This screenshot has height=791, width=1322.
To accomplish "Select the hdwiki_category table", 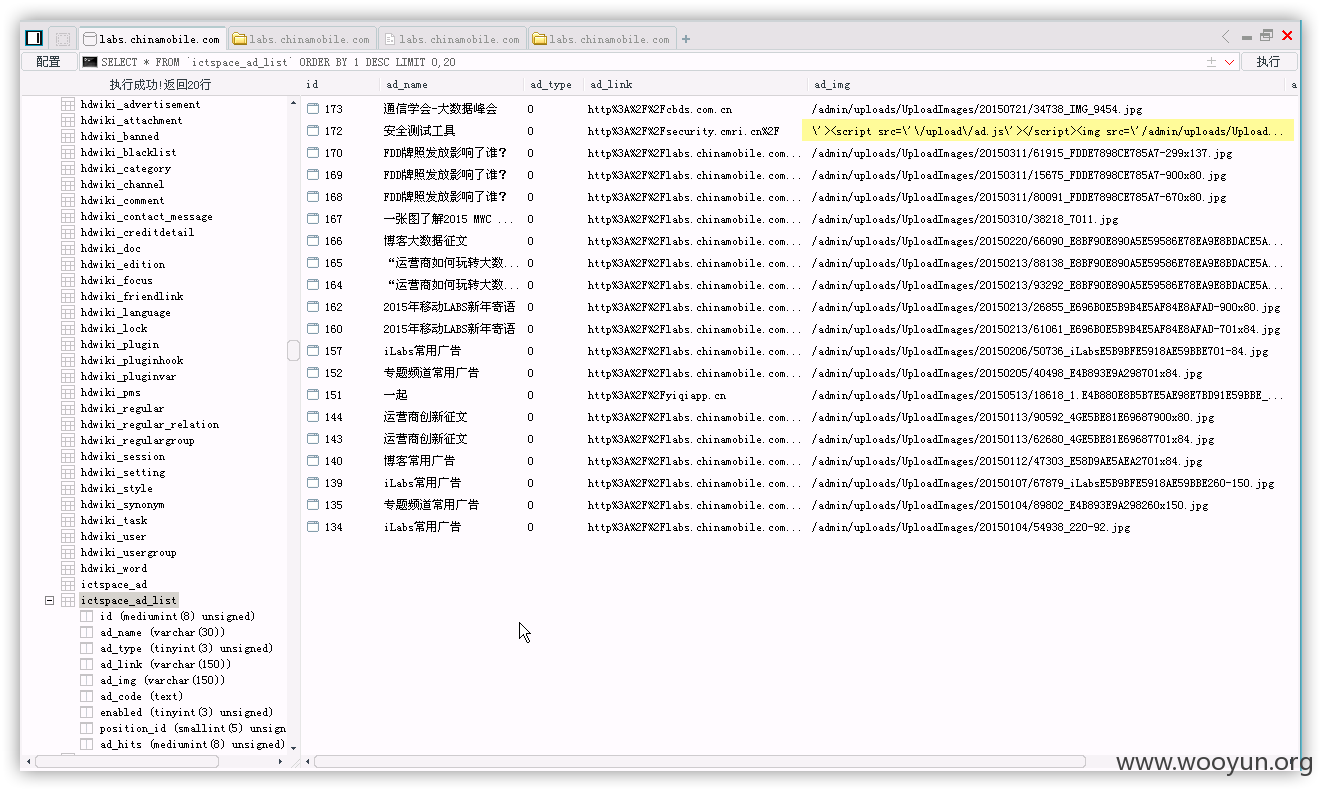I will [x=125, y=168].
